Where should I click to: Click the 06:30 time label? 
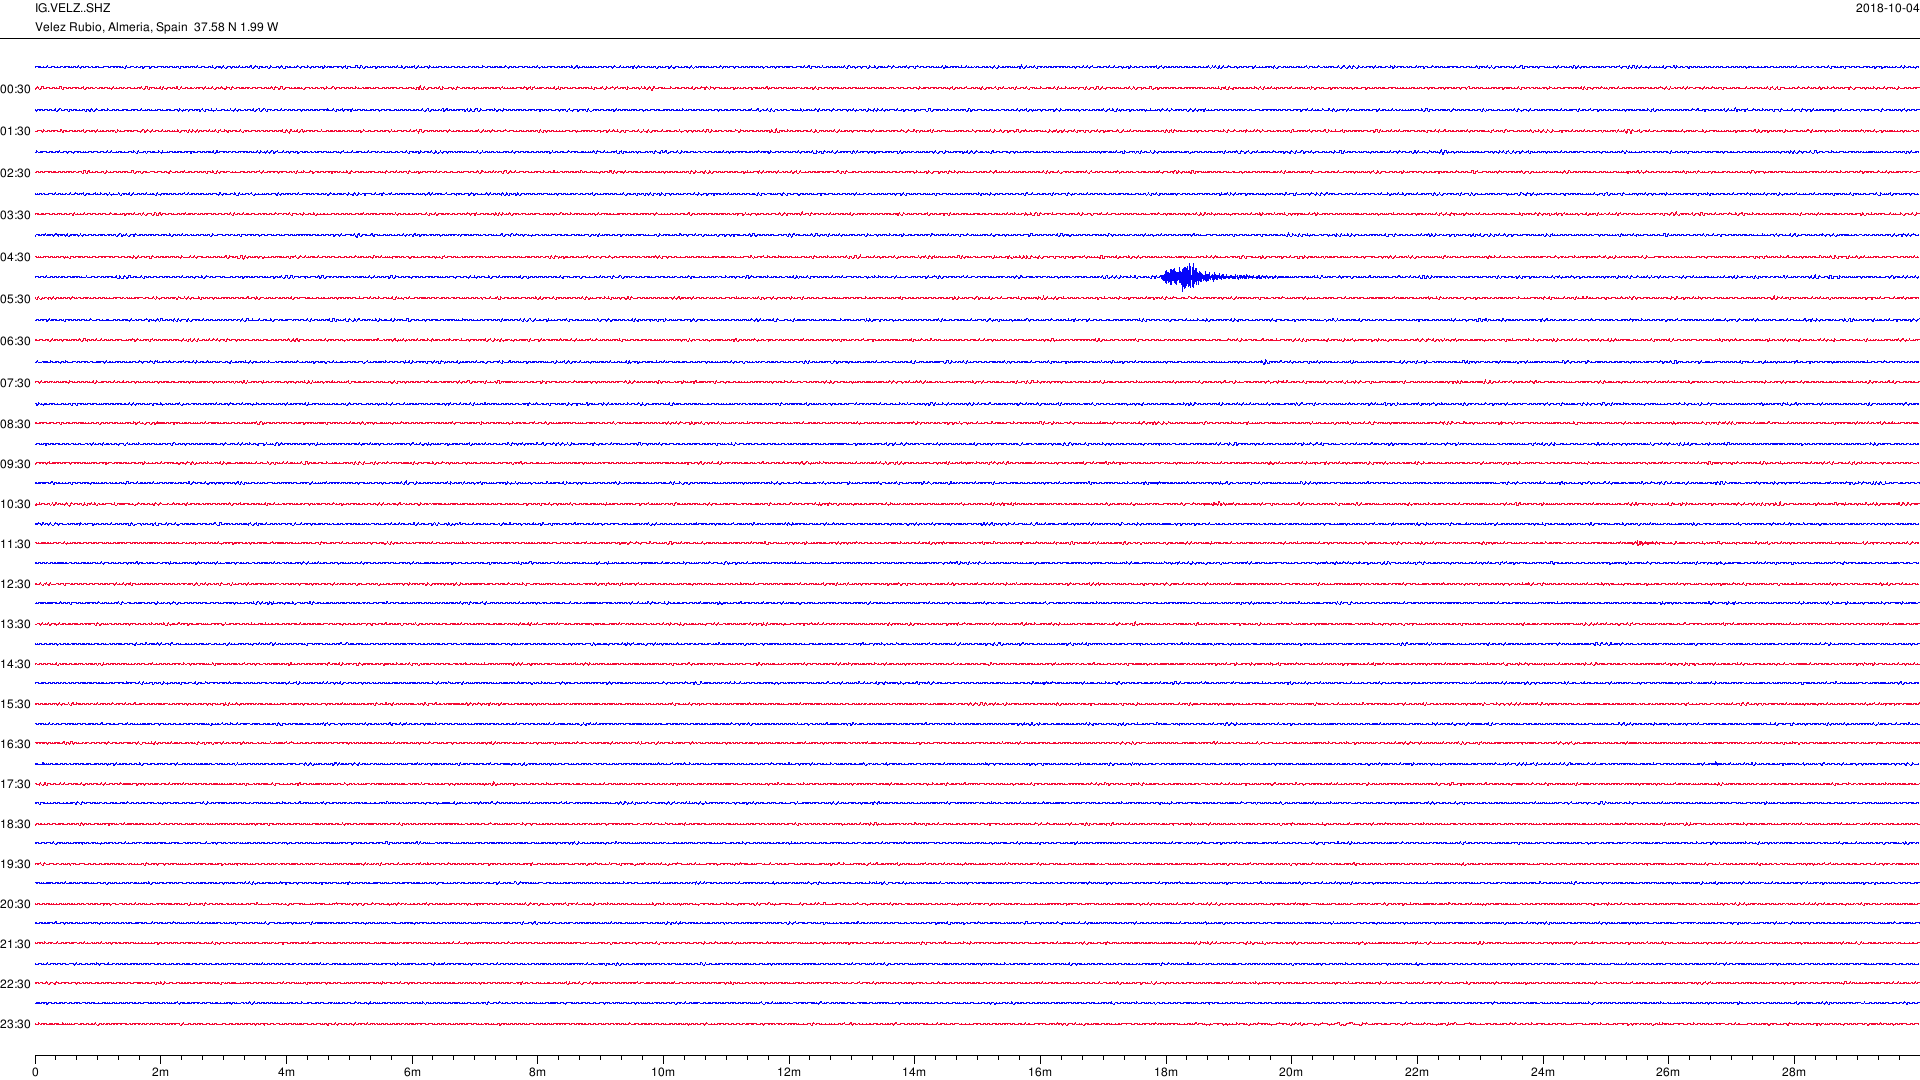tap(15, 342)
